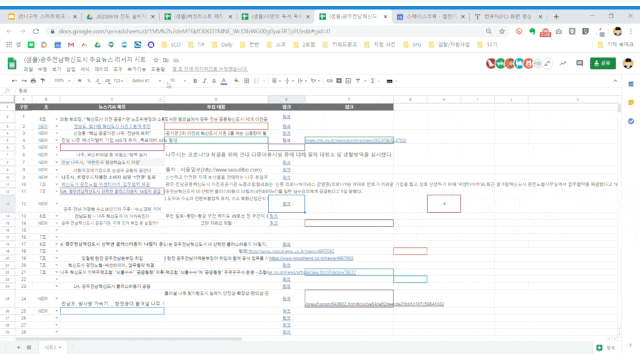
Task: Click the Redo icon in the toolbar
Action: 24,81
